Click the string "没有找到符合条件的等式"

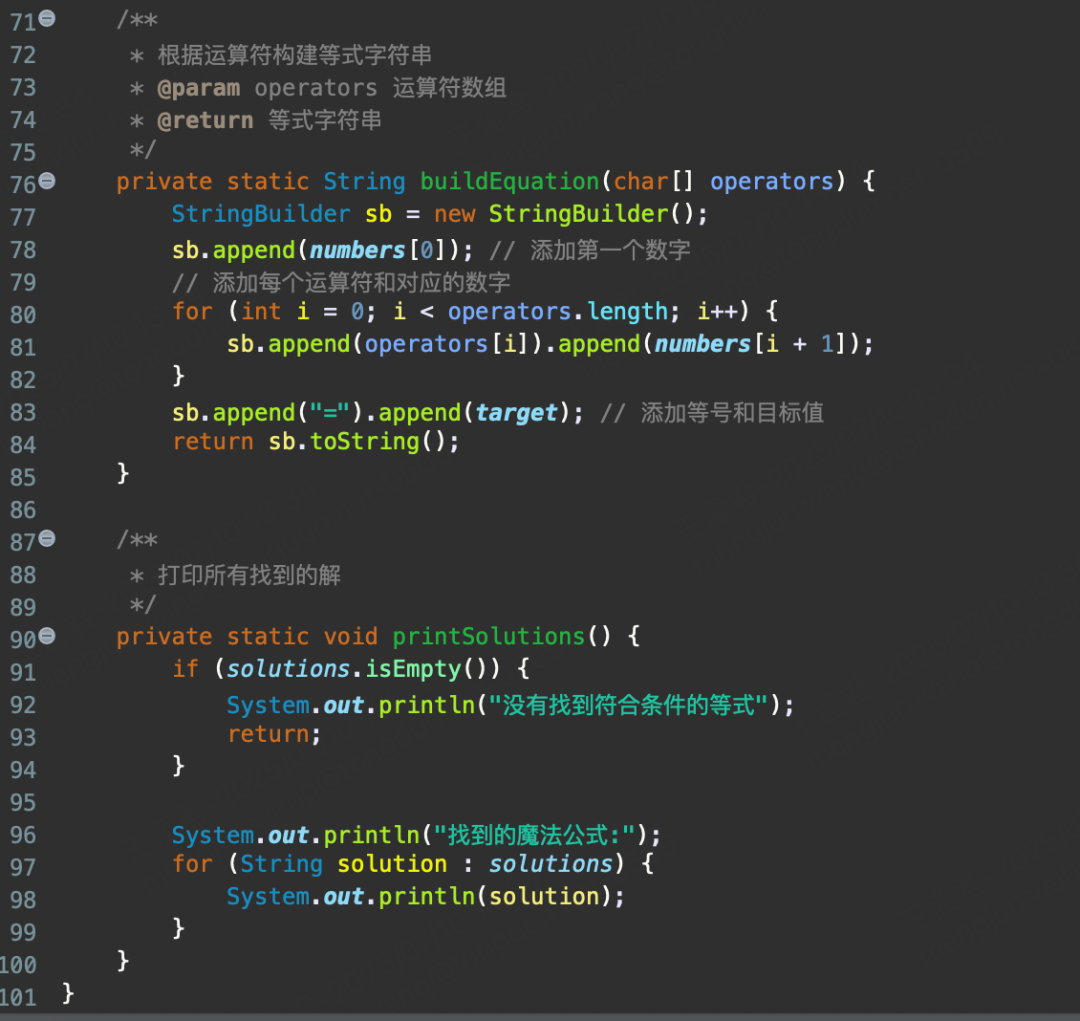(x=628, y=705)
